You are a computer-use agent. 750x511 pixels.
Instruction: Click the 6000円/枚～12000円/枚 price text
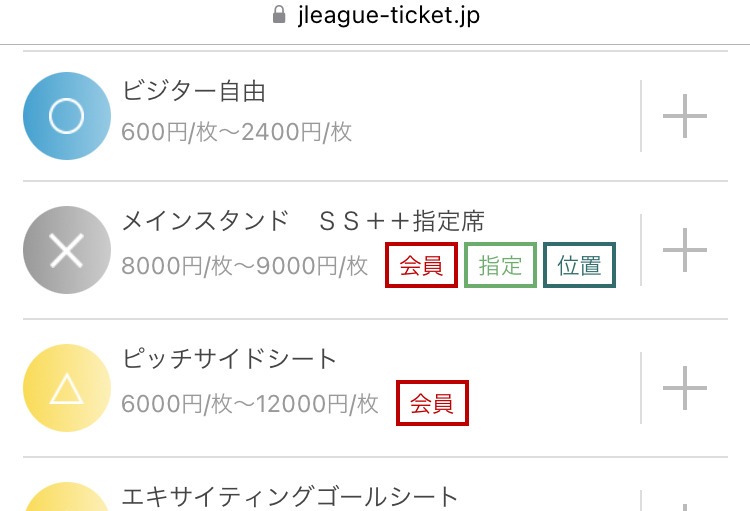click(250, 404)
